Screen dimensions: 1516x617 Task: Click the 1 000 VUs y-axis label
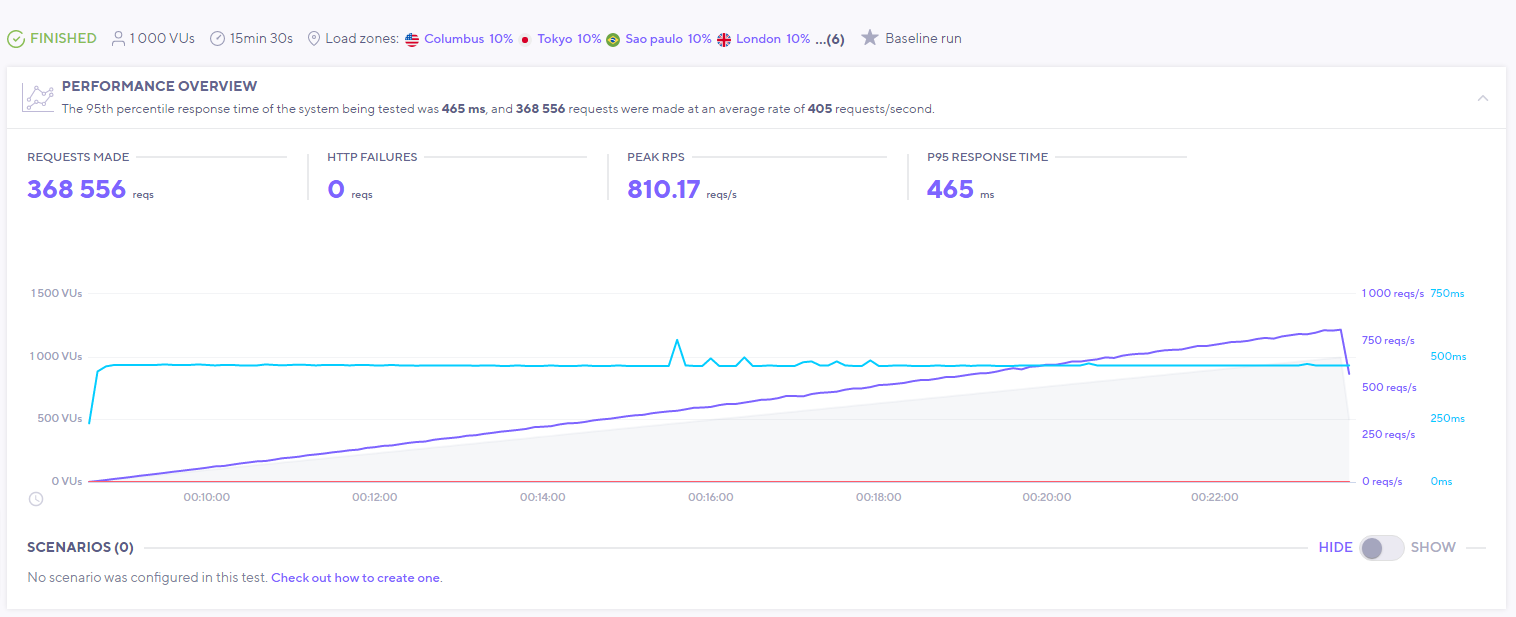(56, 356)
